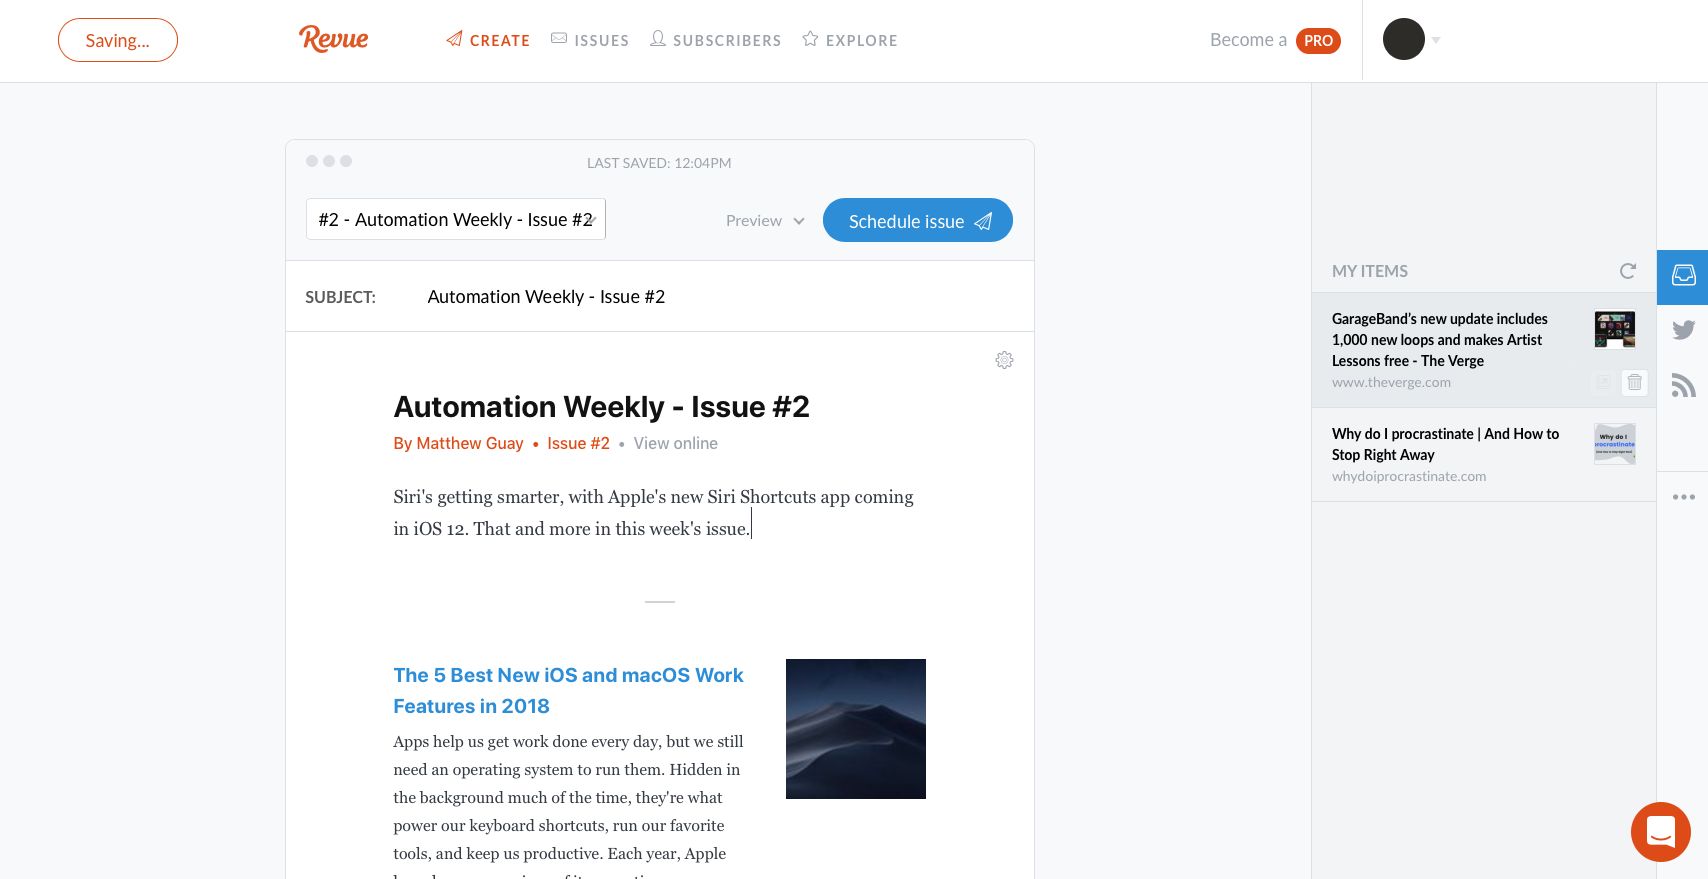
Task: Select the Why do I procrastinate thumbnail
Action: pos(1614,444)
